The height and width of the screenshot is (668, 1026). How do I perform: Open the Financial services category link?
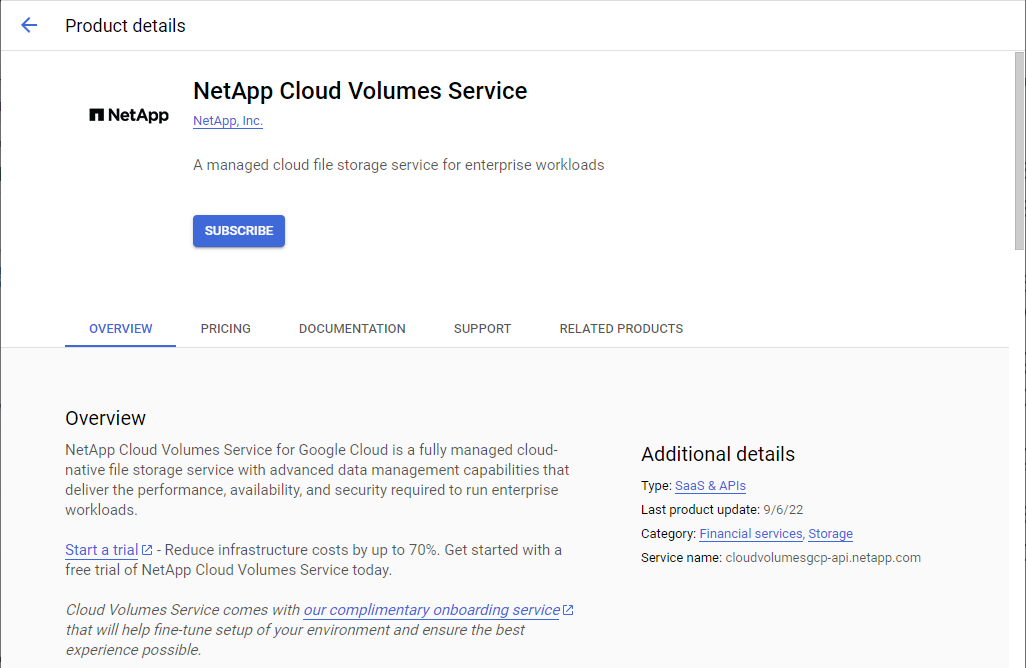(x=751, y=534)
